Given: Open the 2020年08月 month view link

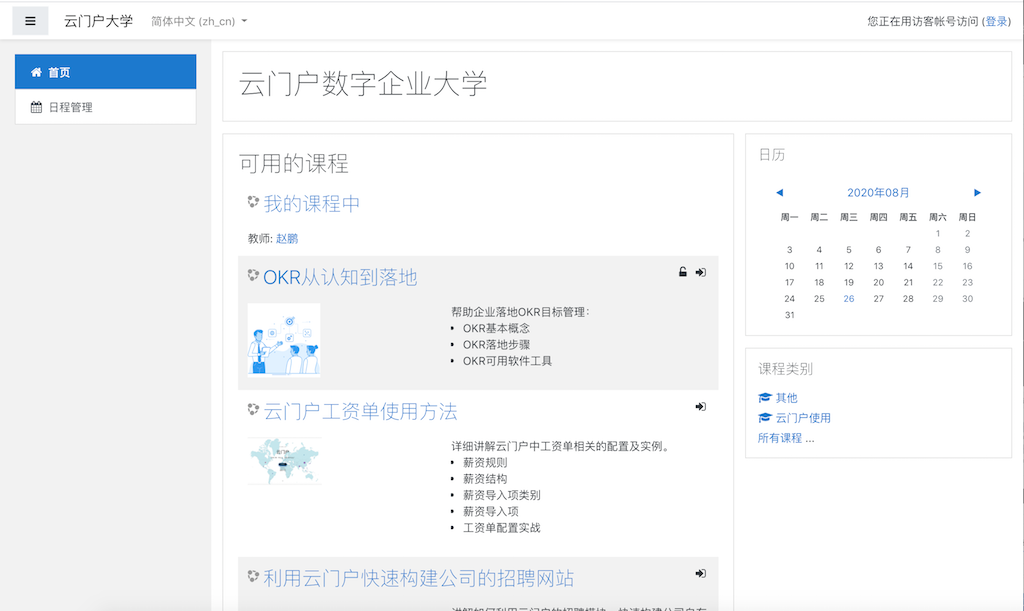Looking at the screenshot, I should pos(878,193).
